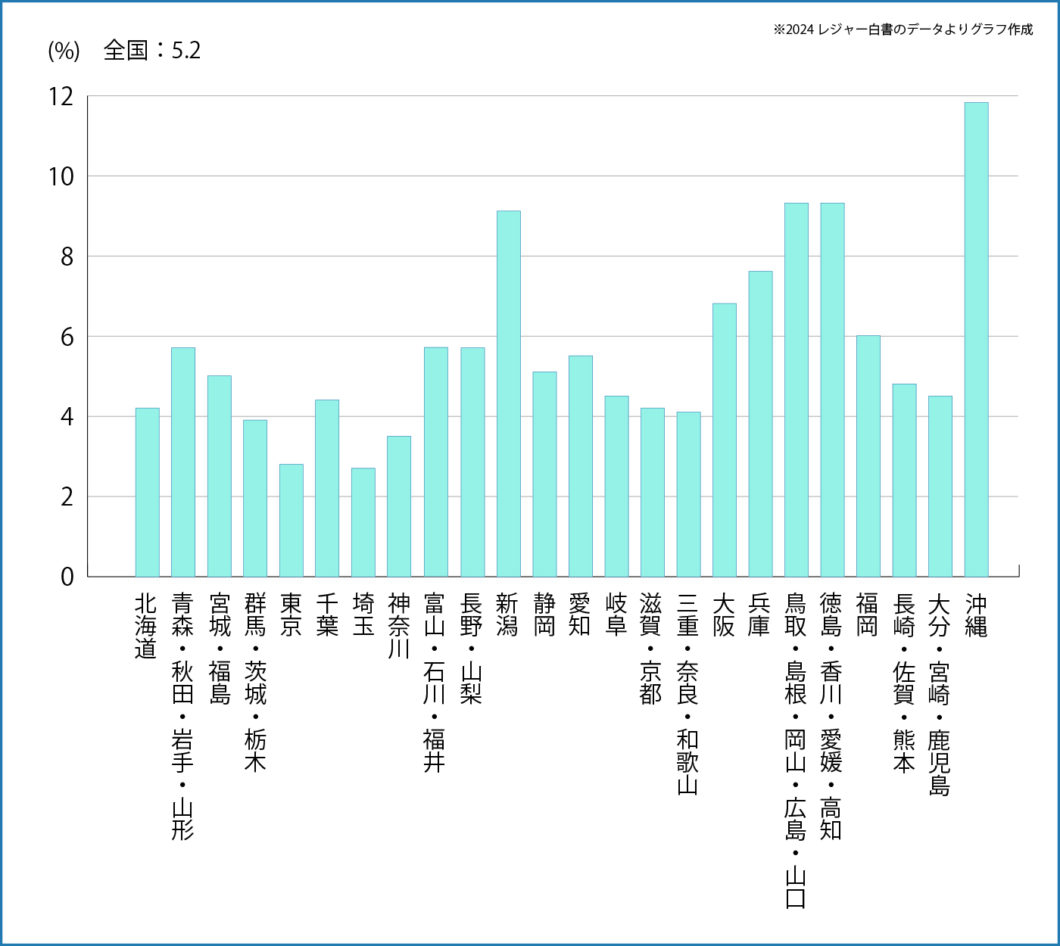Click the ※2024 レジャー白書 source note

tap(903, 29)
